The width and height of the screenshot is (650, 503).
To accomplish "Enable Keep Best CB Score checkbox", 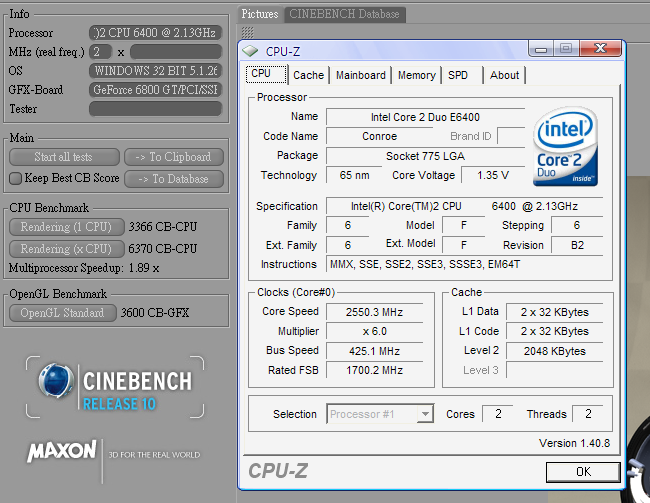I will pyautogui.click(x=15, y=179).
